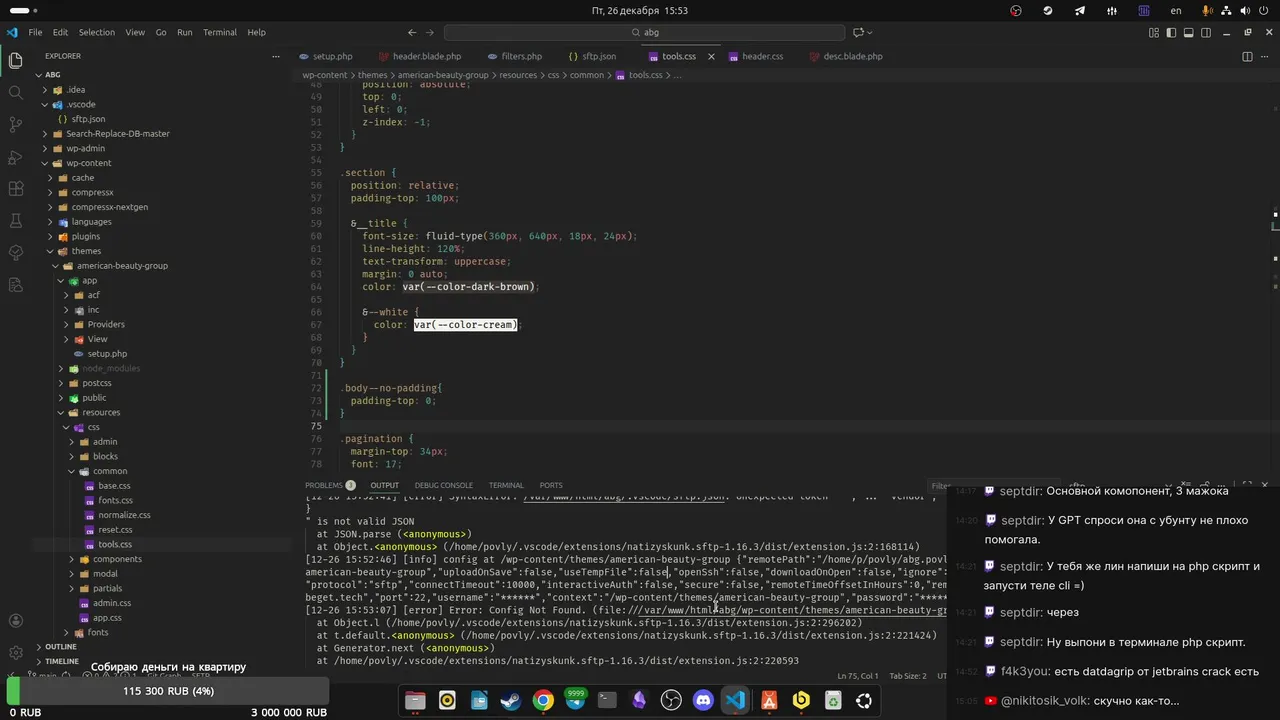Split the editor using the split icon
The image size is (1280, 720).
(x=1247, y=56)
